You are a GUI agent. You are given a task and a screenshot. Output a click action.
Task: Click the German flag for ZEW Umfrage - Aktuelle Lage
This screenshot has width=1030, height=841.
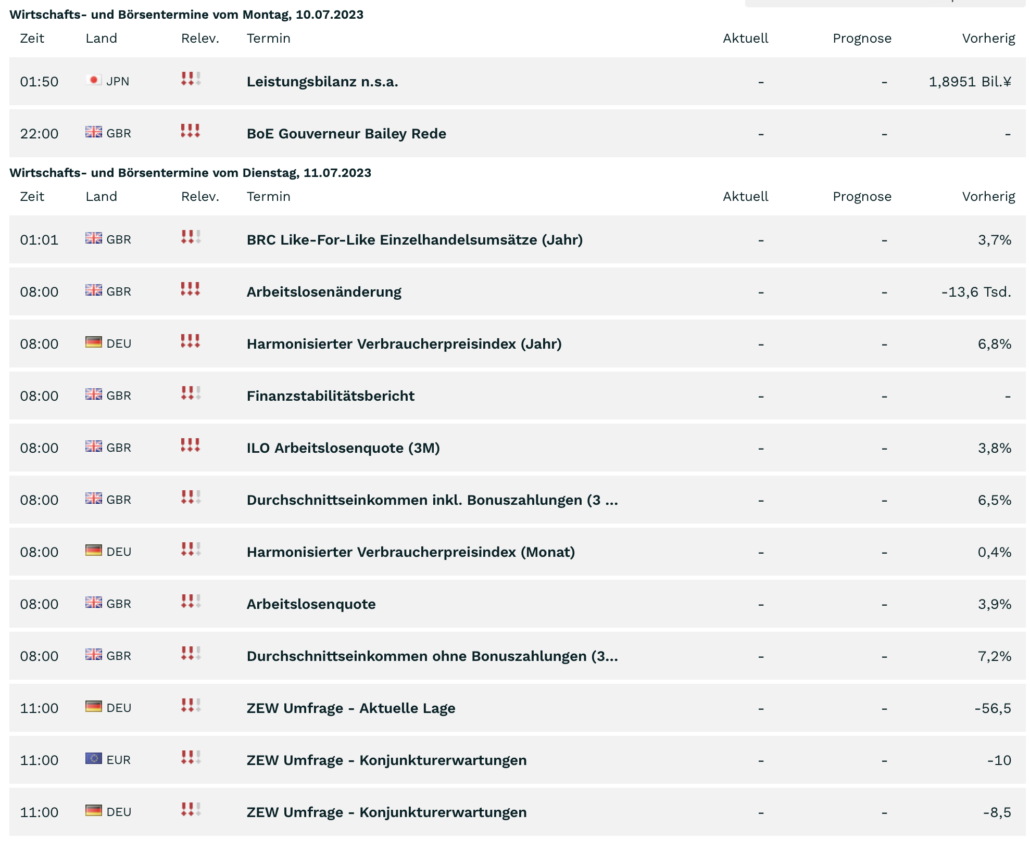93,707
